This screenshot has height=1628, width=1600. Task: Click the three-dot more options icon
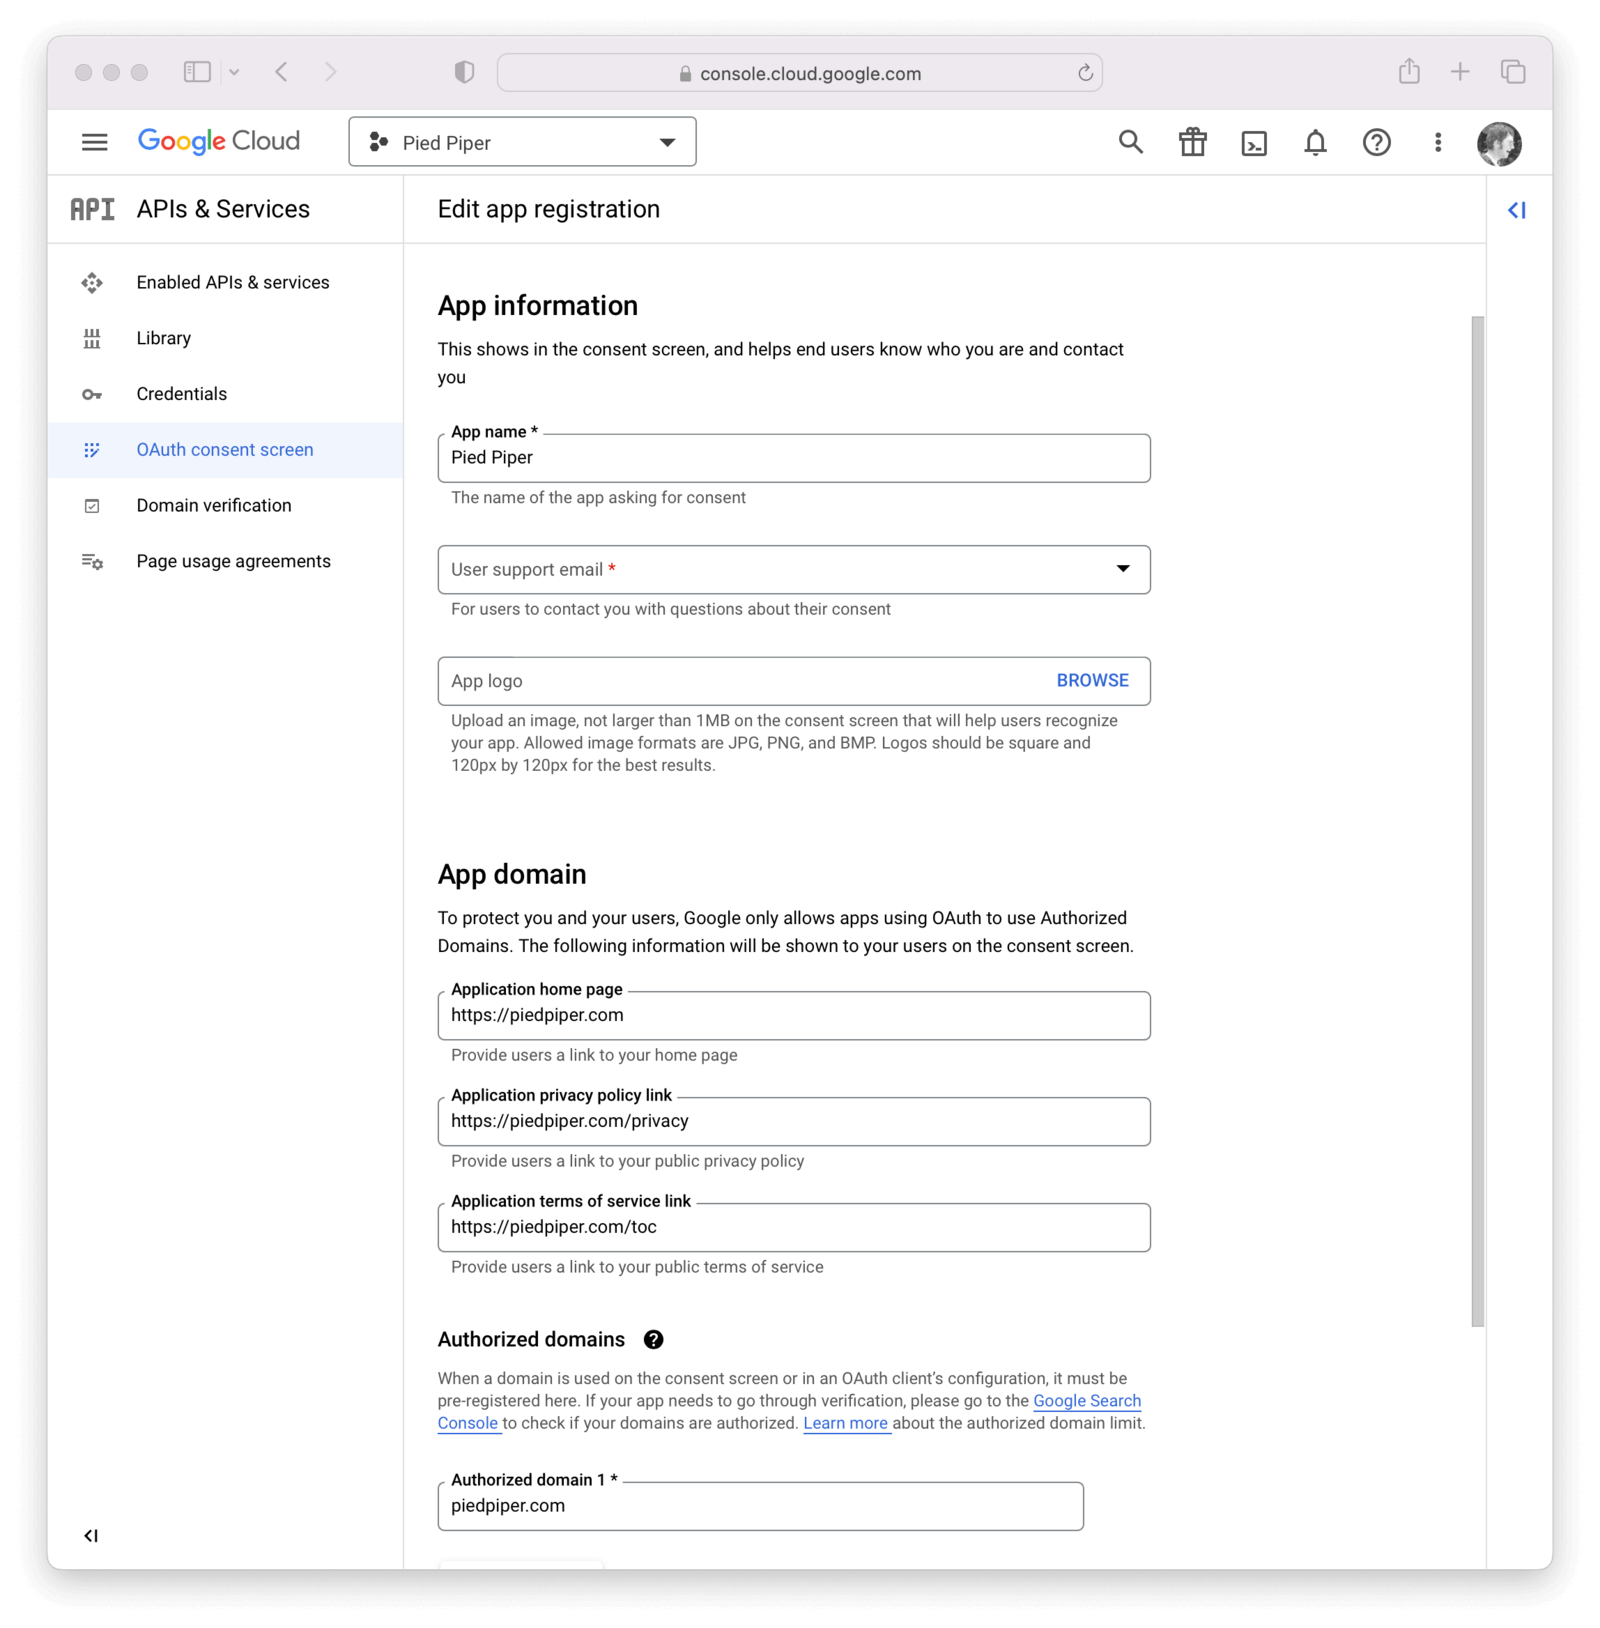click(1438, 142)
